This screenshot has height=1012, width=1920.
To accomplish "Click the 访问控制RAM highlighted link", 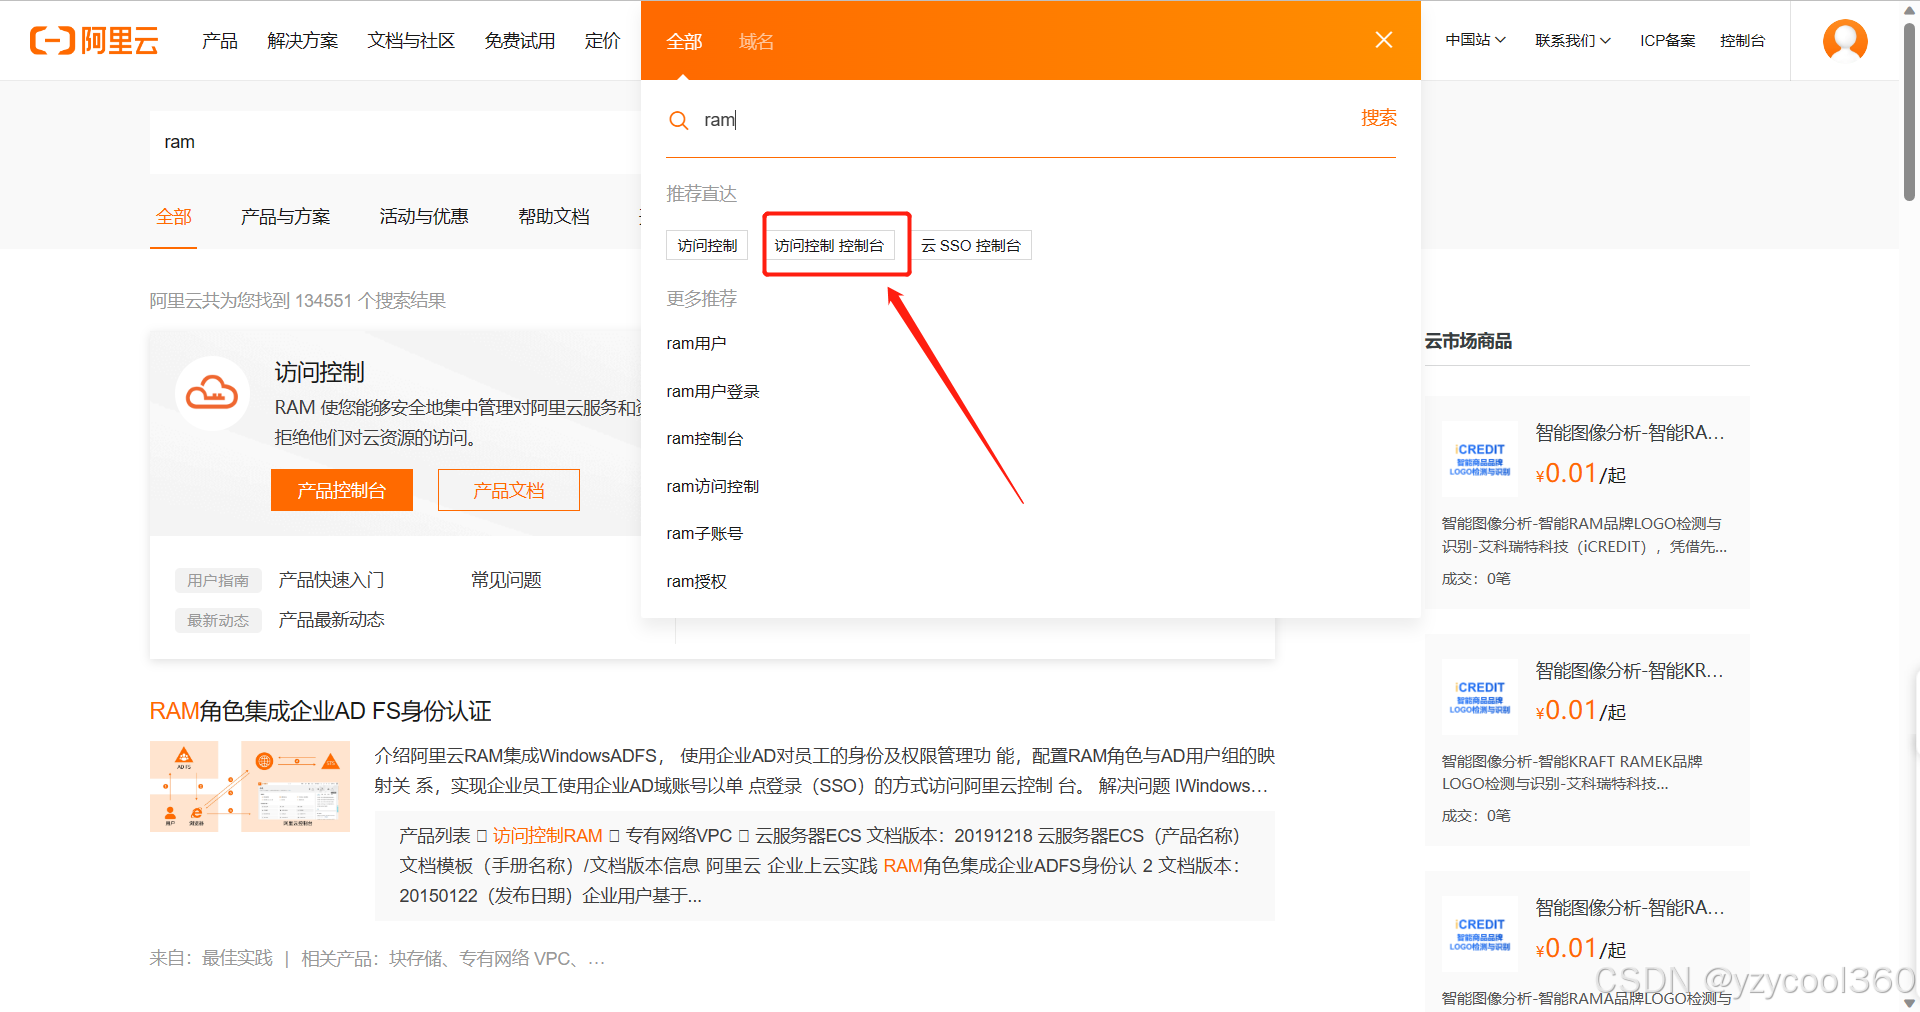I will click(548, 836).
